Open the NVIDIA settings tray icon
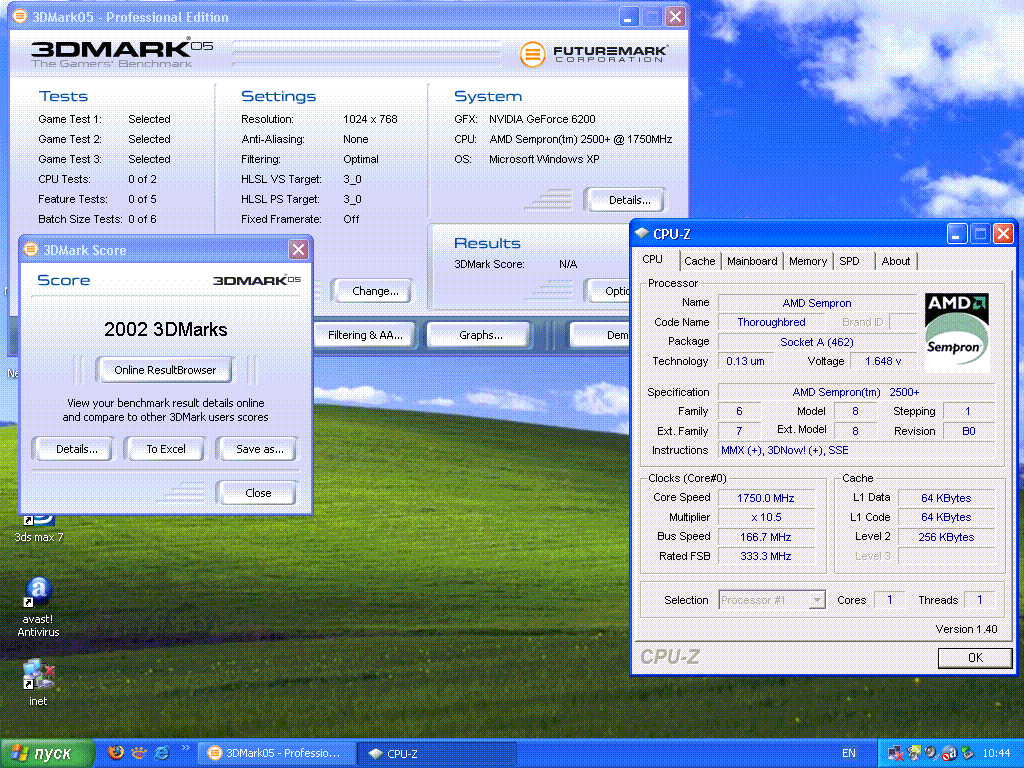1024x768 pixels. click(x=914, y=754)
